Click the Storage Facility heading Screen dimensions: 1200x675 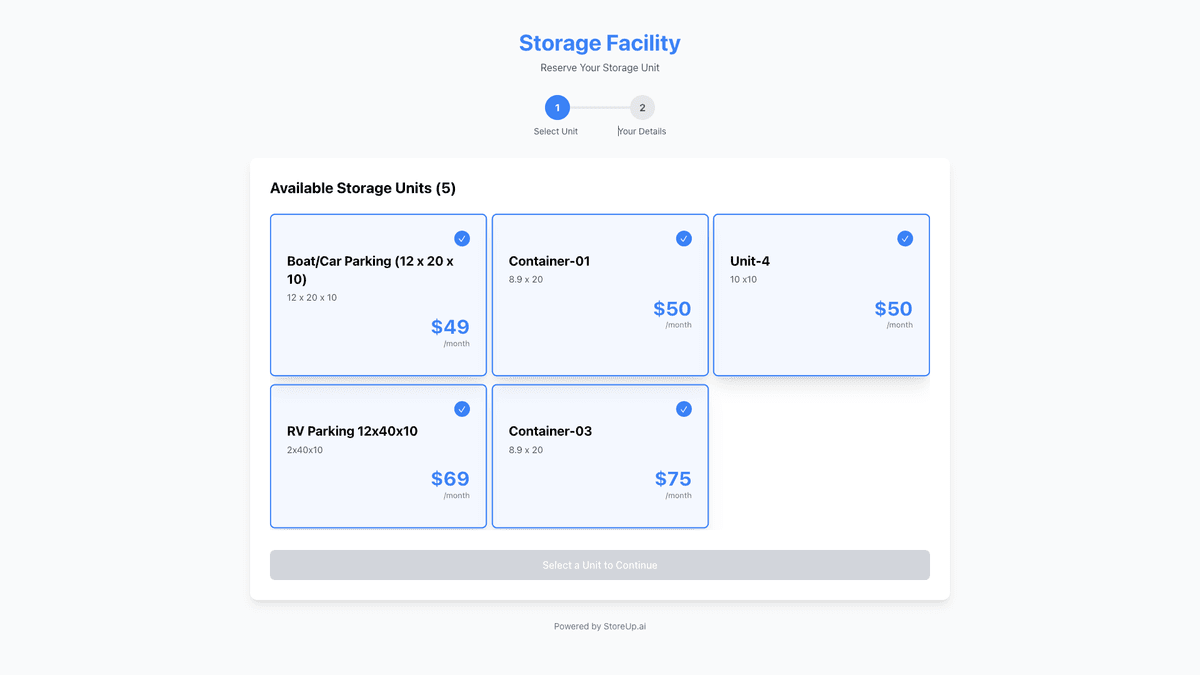coord(600,43)
